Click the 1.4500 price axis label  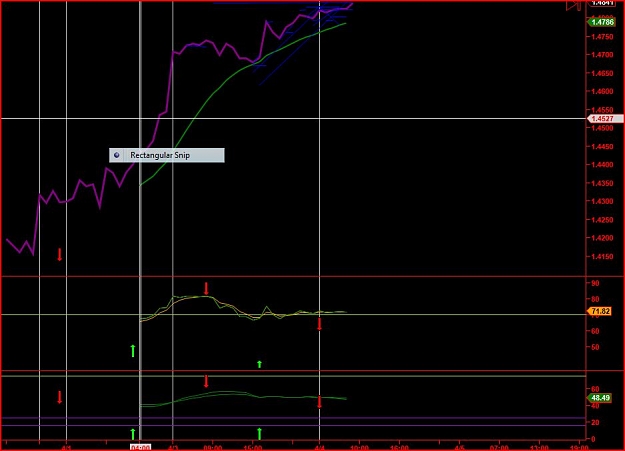point(602,128)
